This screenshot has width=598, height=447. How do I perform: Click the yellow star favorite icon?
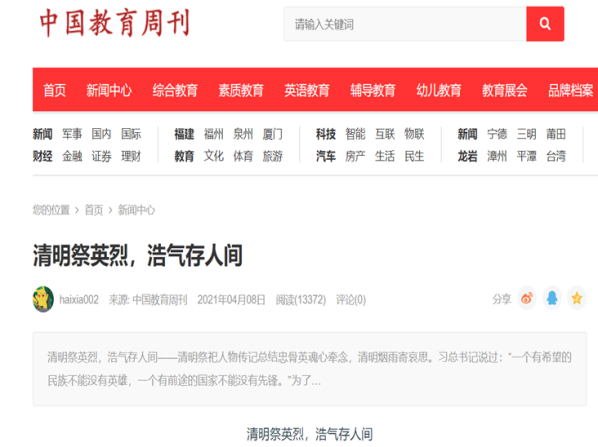(577, 298)
